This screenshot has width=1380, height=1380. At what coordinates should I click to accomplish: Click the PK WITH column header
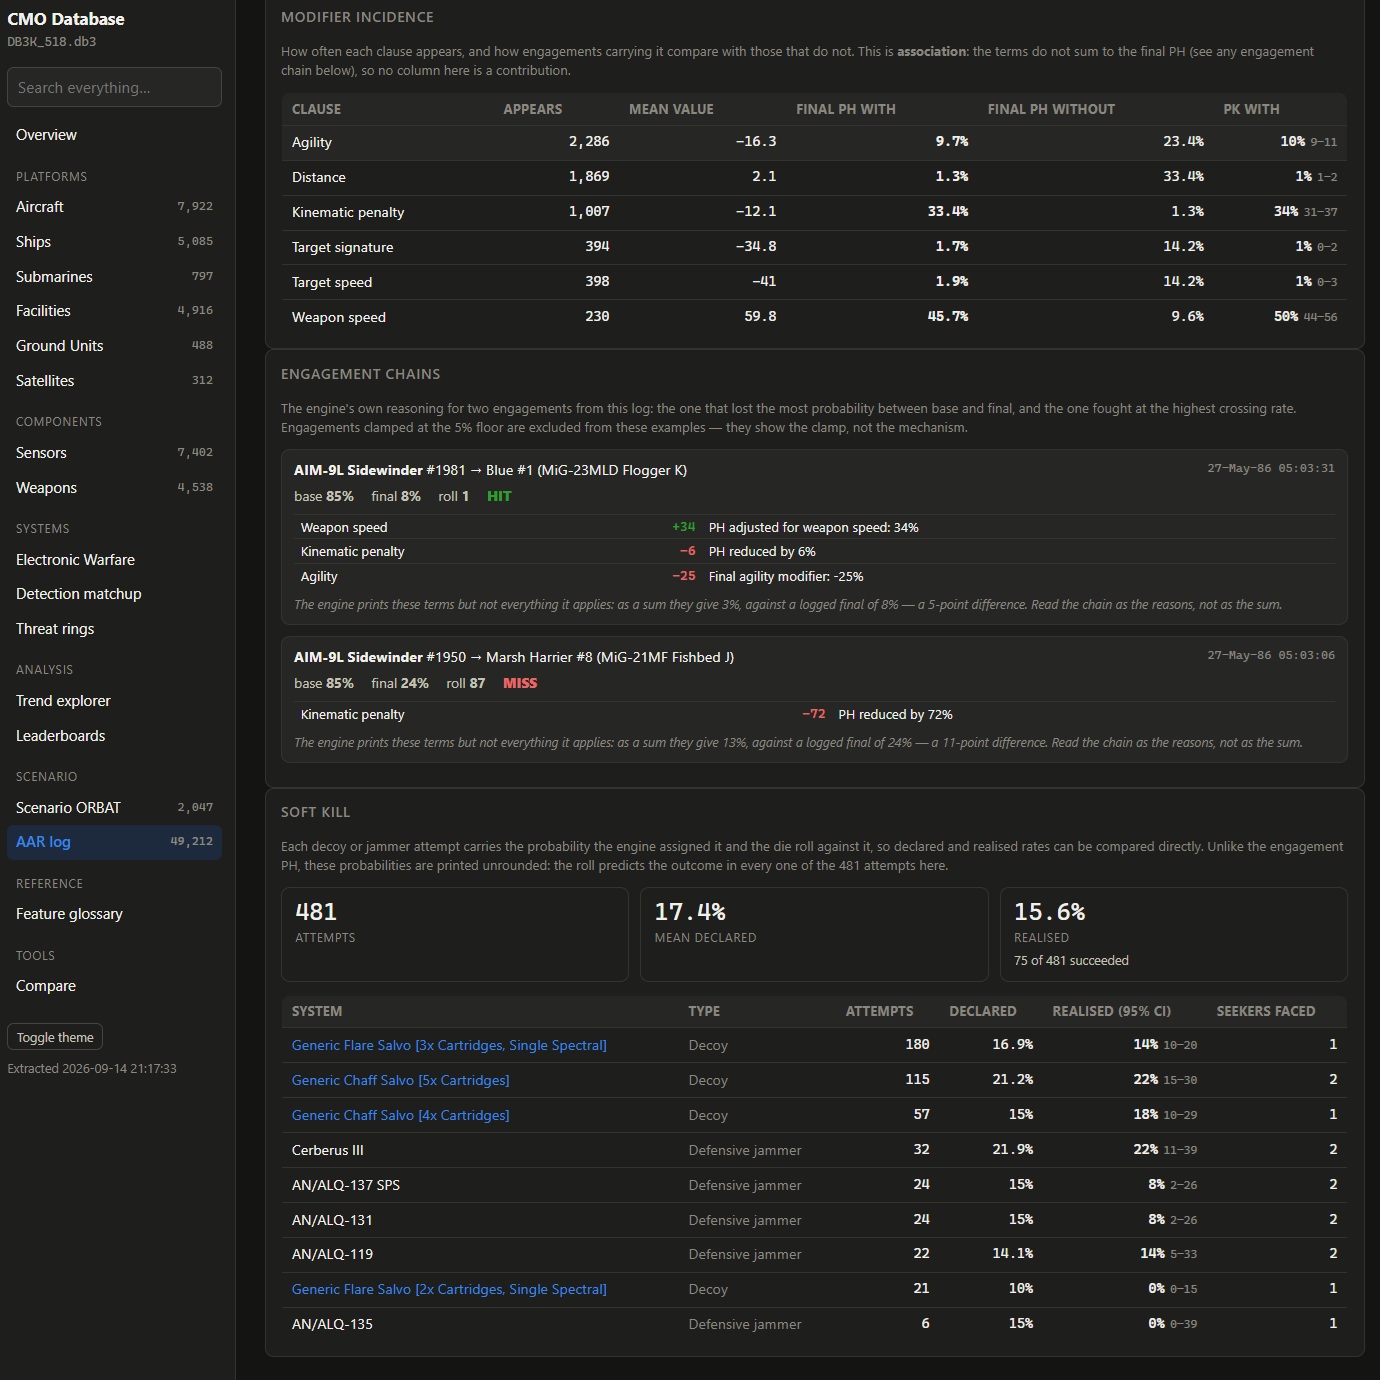point(1251,109)
